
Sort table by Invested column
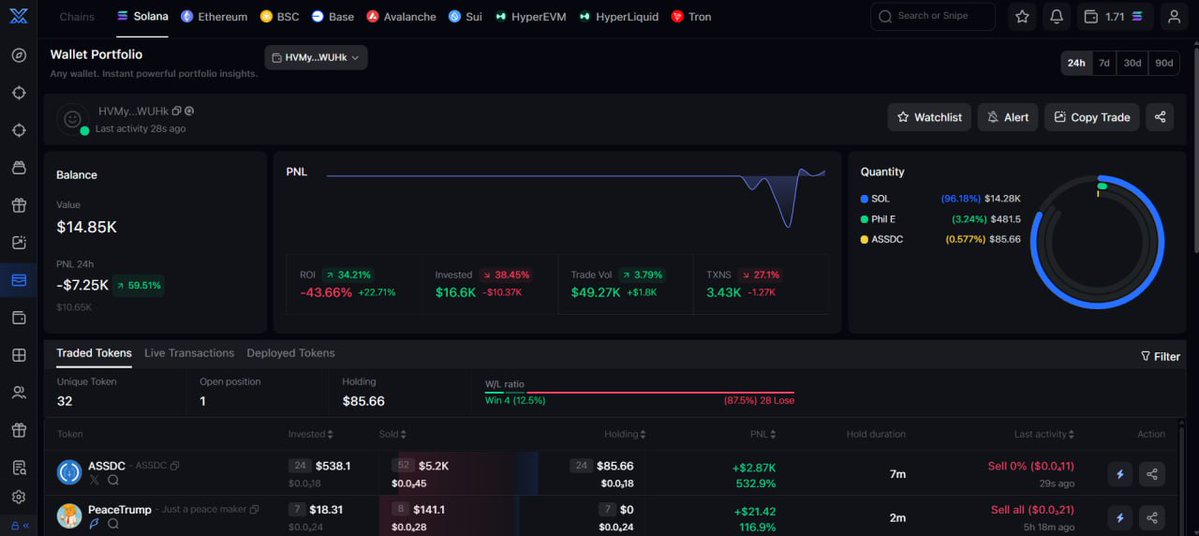coord(310,434)
